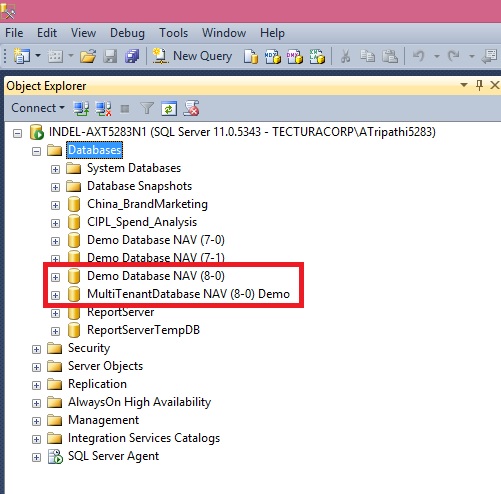Viewport: 501px width, 494px height.
Task: Expand Database Snapshots folder
Action: click(55, 188)
